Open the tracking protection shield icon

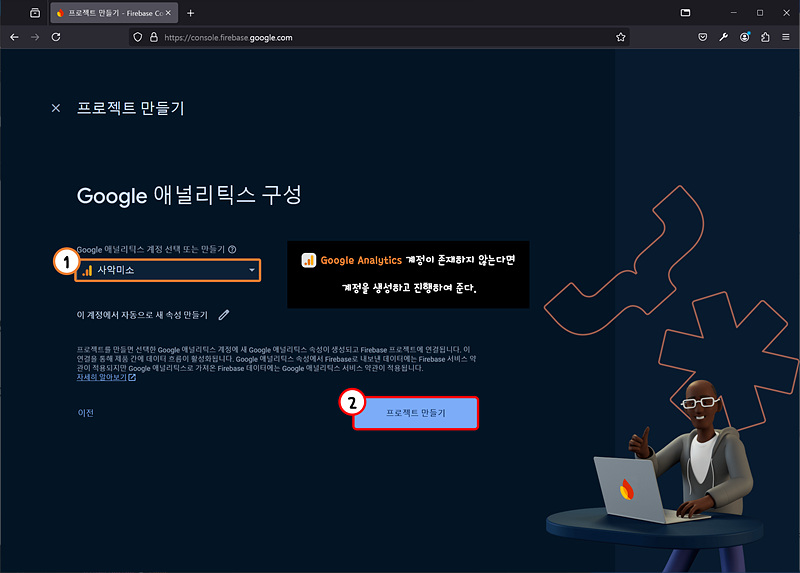point(138,37)
